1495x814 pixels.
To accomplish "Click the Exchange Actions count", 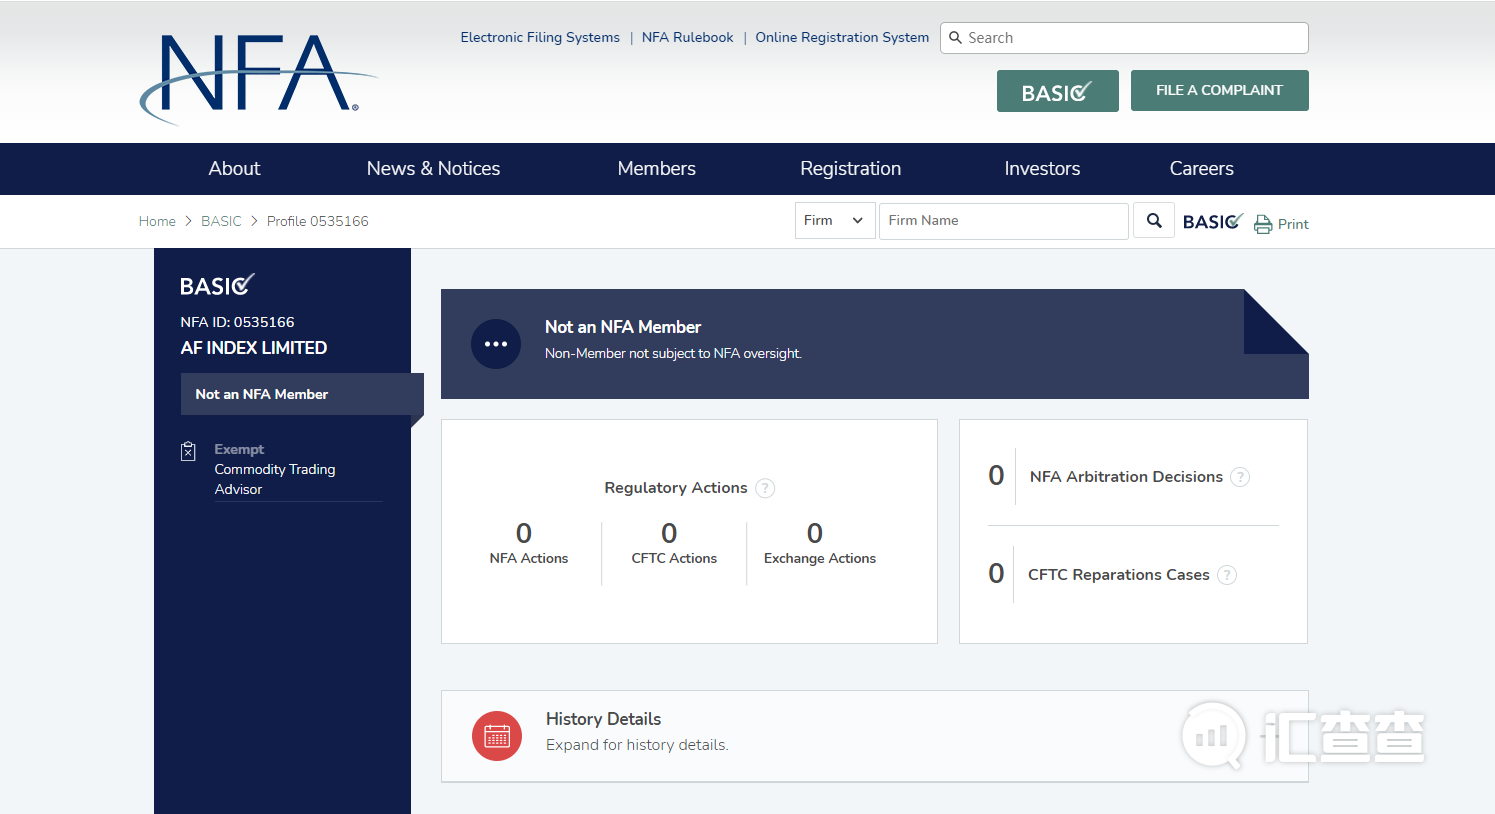I will click(815, 533).
